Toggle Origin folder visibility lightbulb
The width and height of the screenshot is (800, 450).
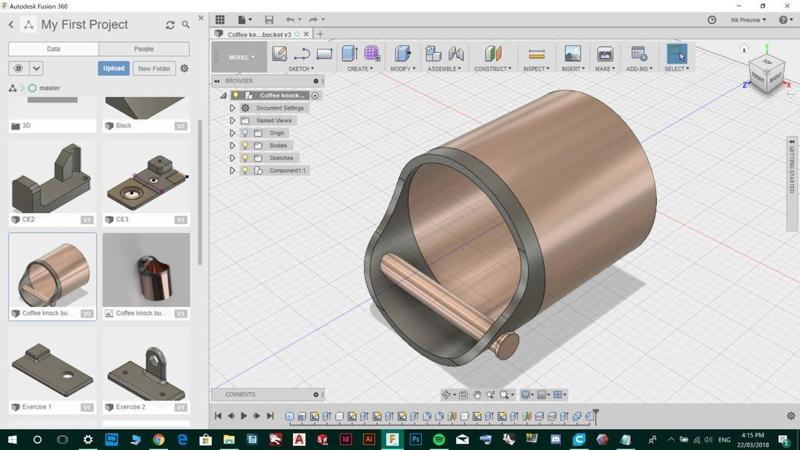(244, 133)
